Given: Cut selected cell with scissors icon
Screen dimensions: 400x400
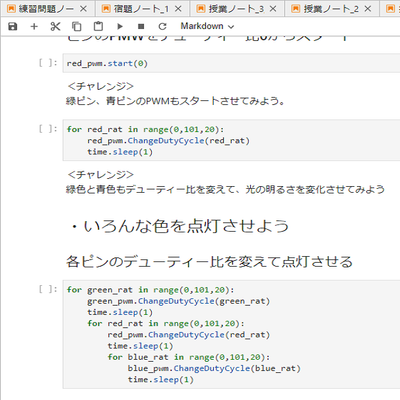Looking at the screenshot, I should [x=55, y=26].
